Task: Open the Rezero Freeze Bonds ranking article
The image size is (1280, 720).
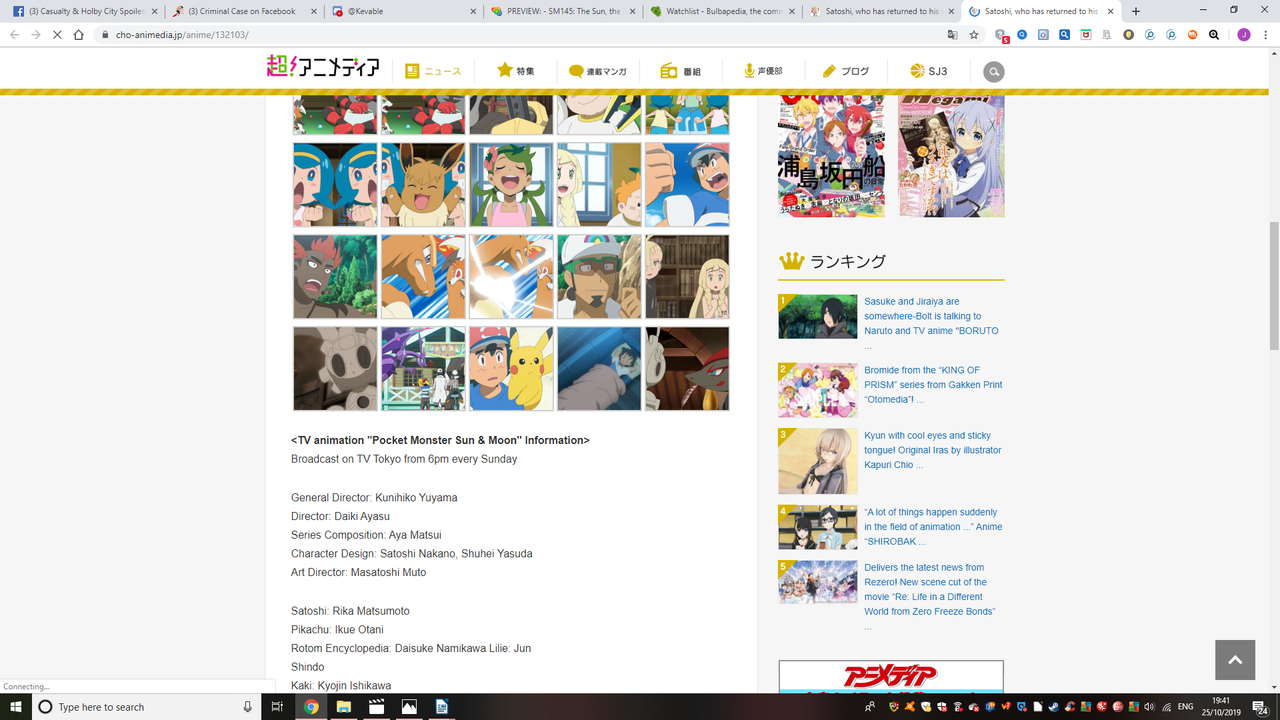Action: point(930,596)
